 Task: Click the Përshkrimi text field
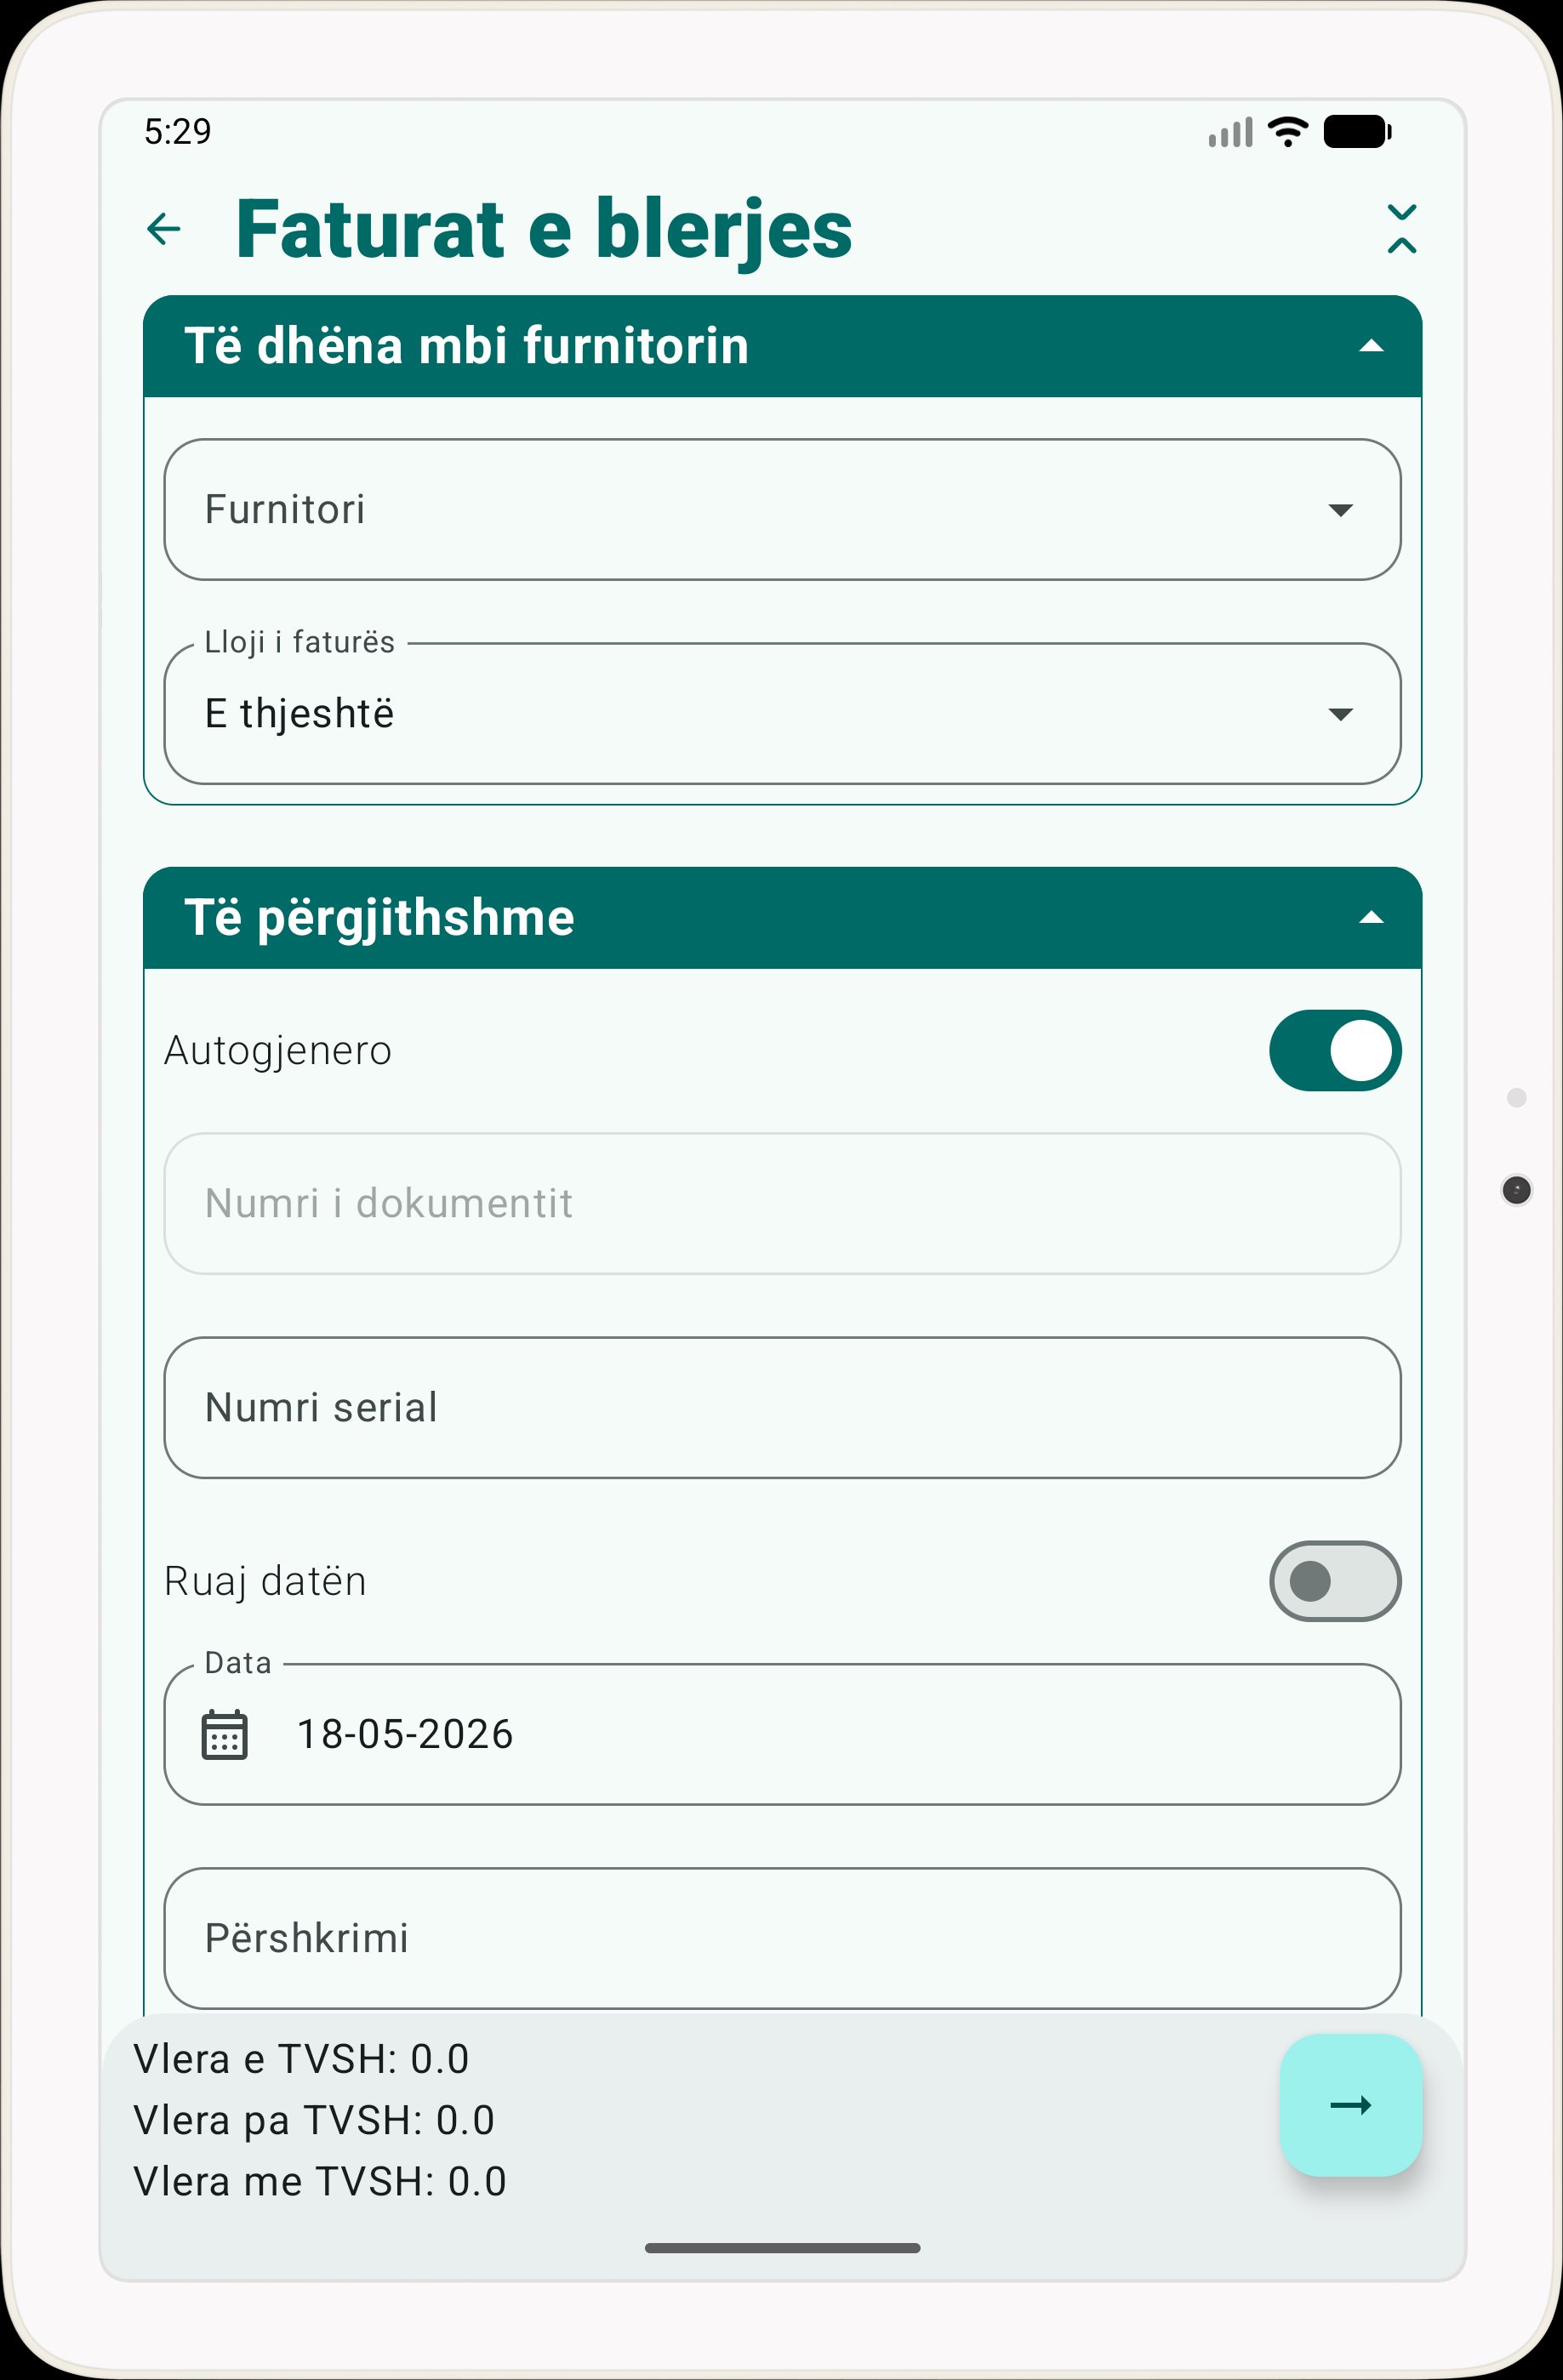tap(782, 1938)
